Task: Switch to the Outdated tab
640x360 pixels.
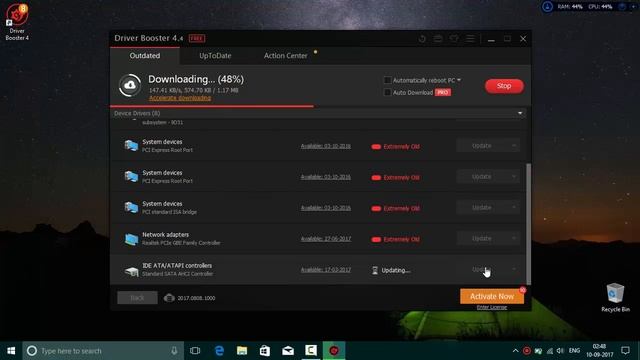Action: [x=145, y=56]
